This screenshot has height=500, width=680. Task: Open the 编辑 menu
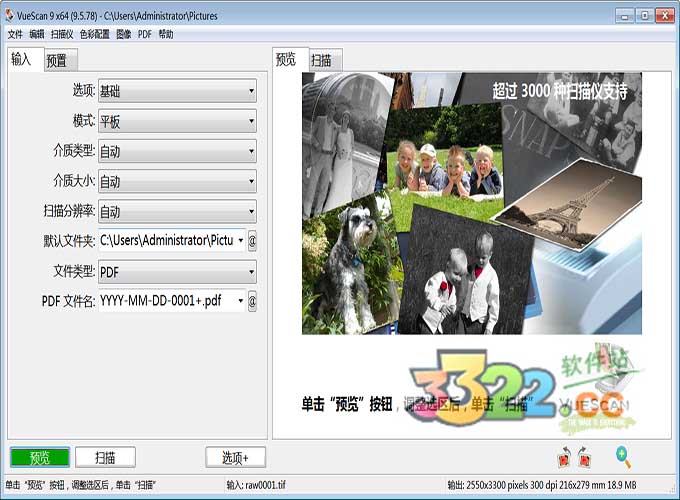(x=37, y=34)
